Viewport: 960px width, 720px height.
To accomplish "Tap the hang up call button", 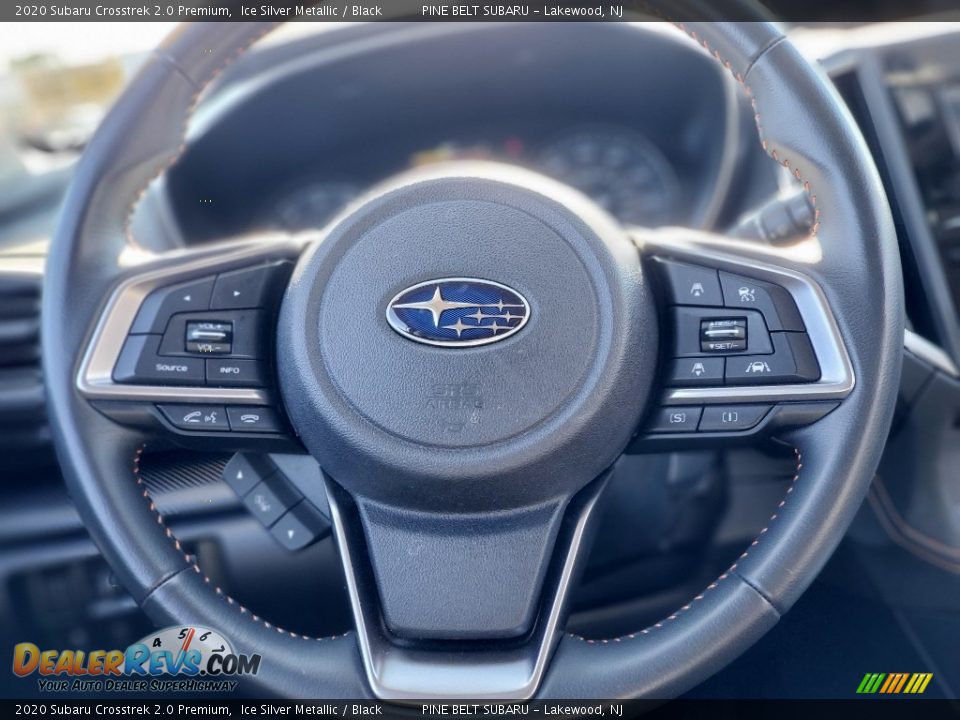I will [x=252, y=419].
